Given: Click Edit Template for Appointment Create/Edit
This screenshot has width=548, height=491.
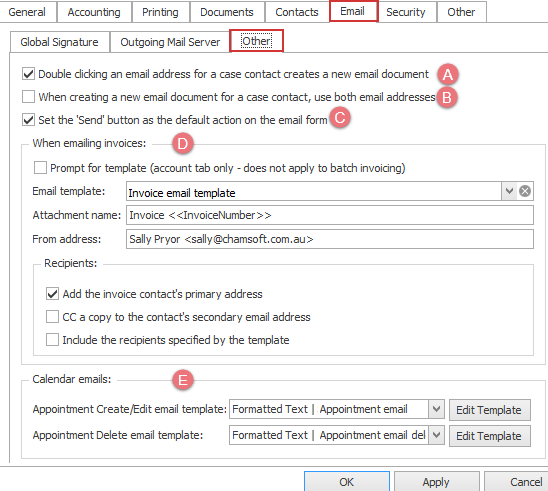Looking at the screenshot, I should (x=490, y=410).
